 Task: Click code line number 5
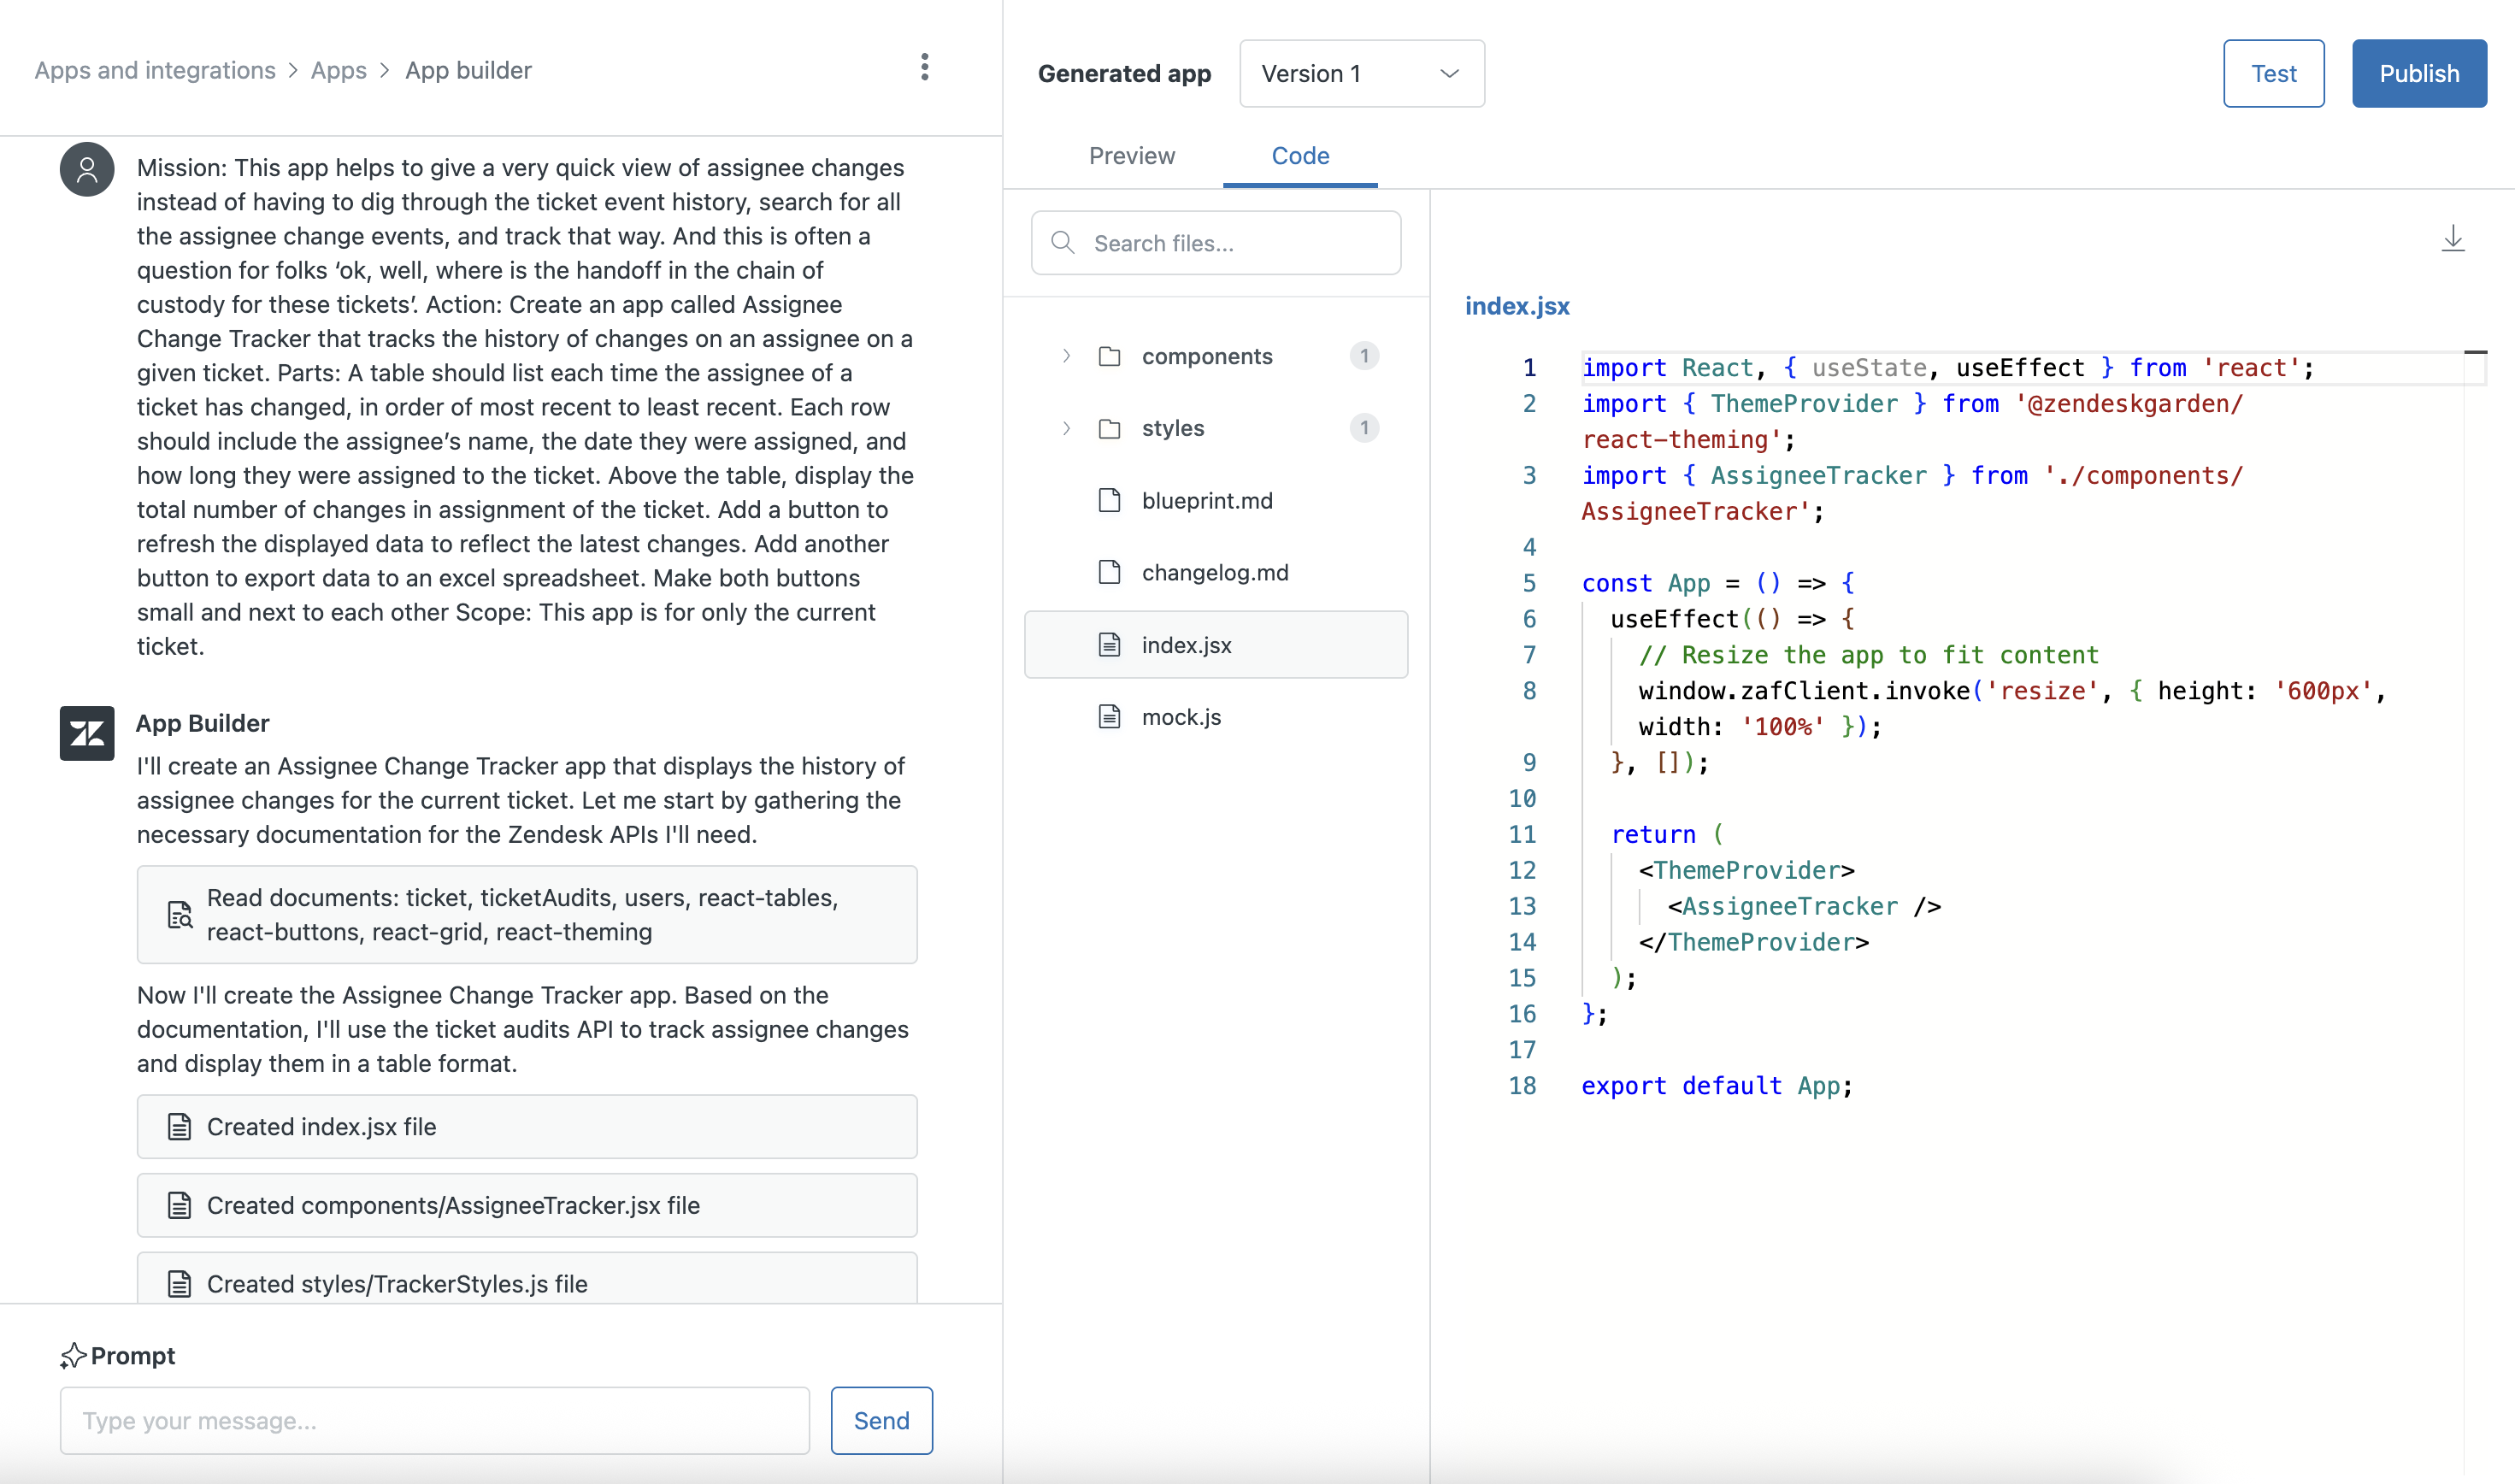pyautogui.click(x=1529, y=583)
